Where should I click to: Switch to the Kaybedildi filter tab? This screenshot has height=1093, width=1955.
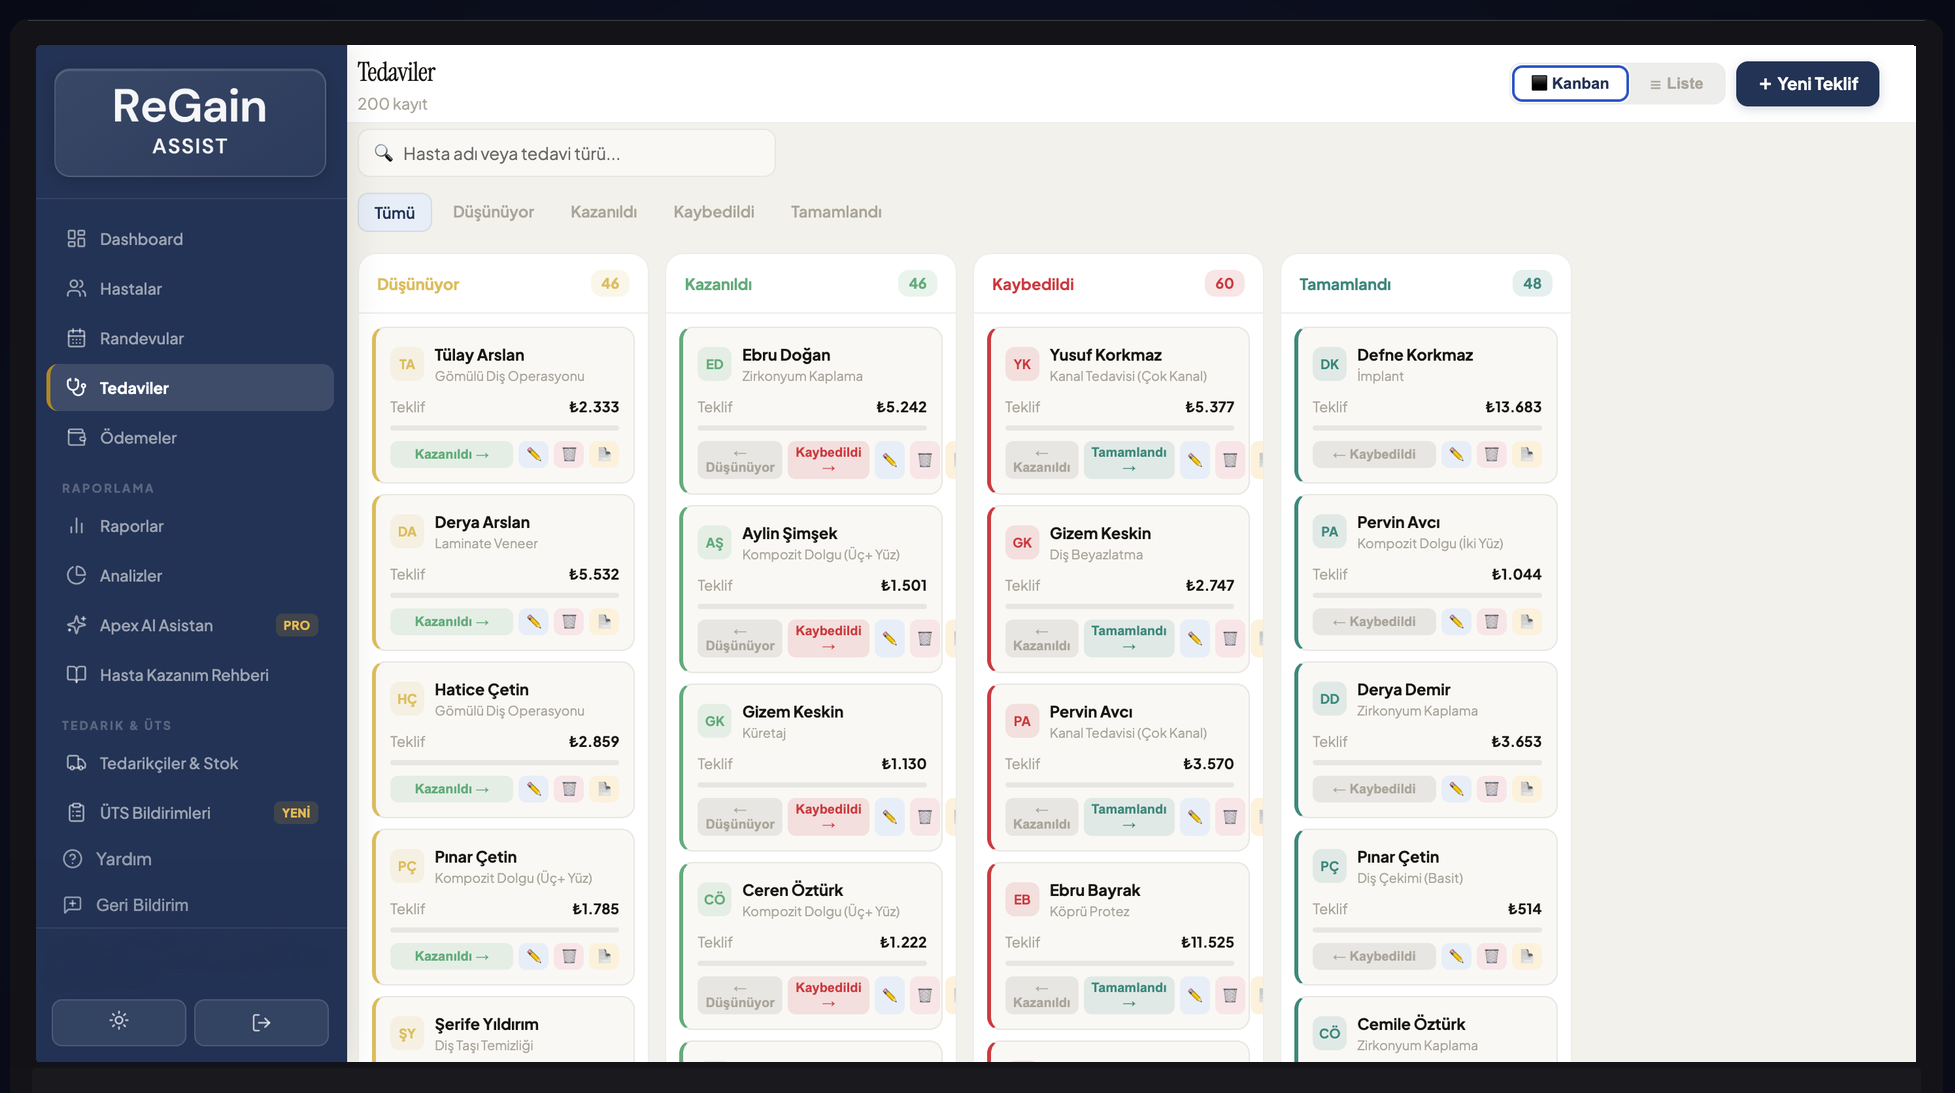pos(714,211)
